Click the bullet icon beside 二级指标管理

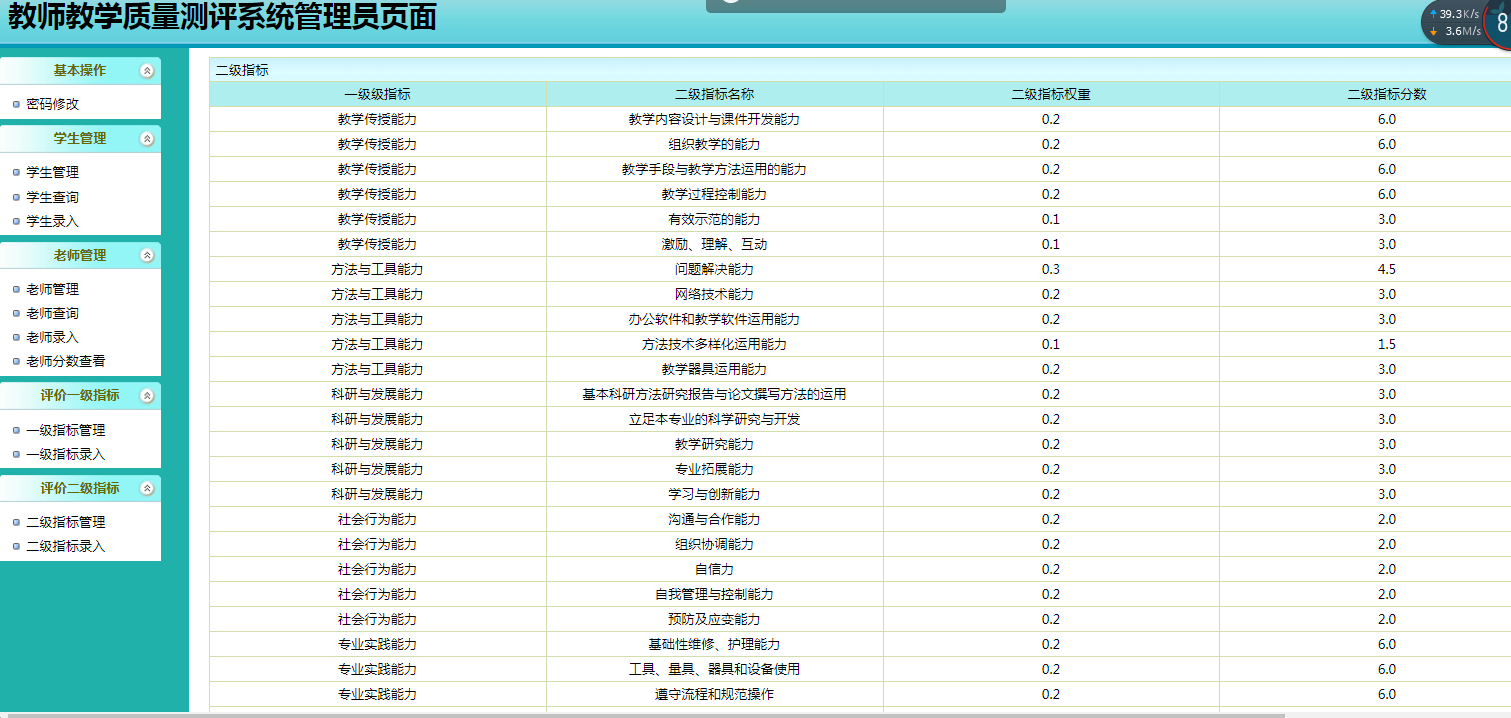point(15,521)
